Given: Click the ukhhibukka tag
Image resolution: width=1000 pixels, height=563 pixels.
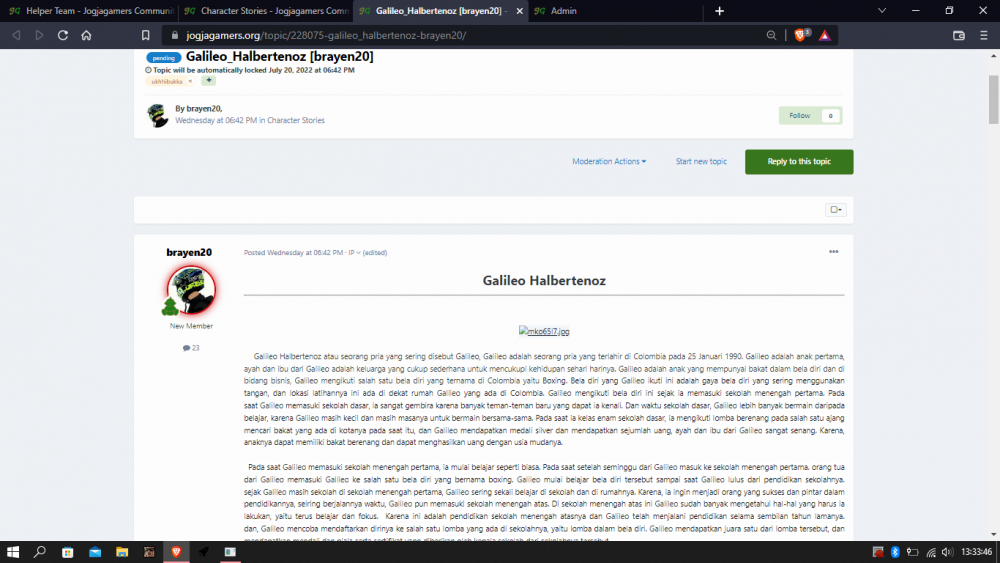Looking at the screenshot, I should 166,82.
